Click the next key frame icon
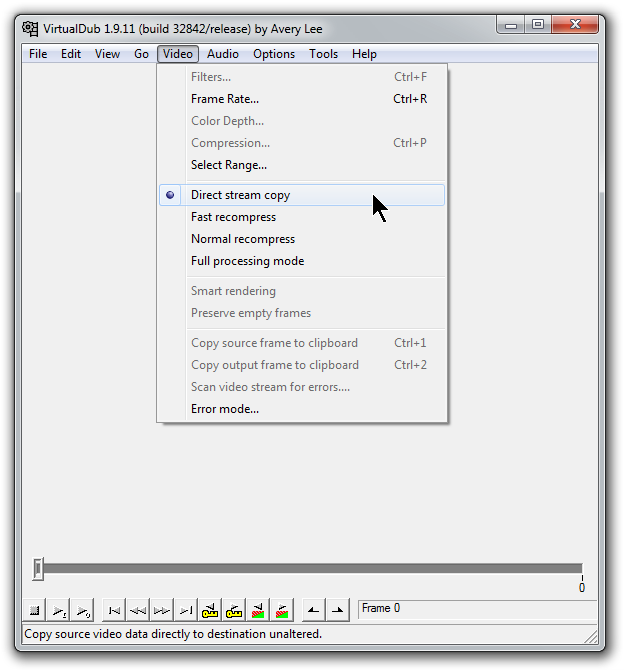The image size is (624, 670). point(234,609)
